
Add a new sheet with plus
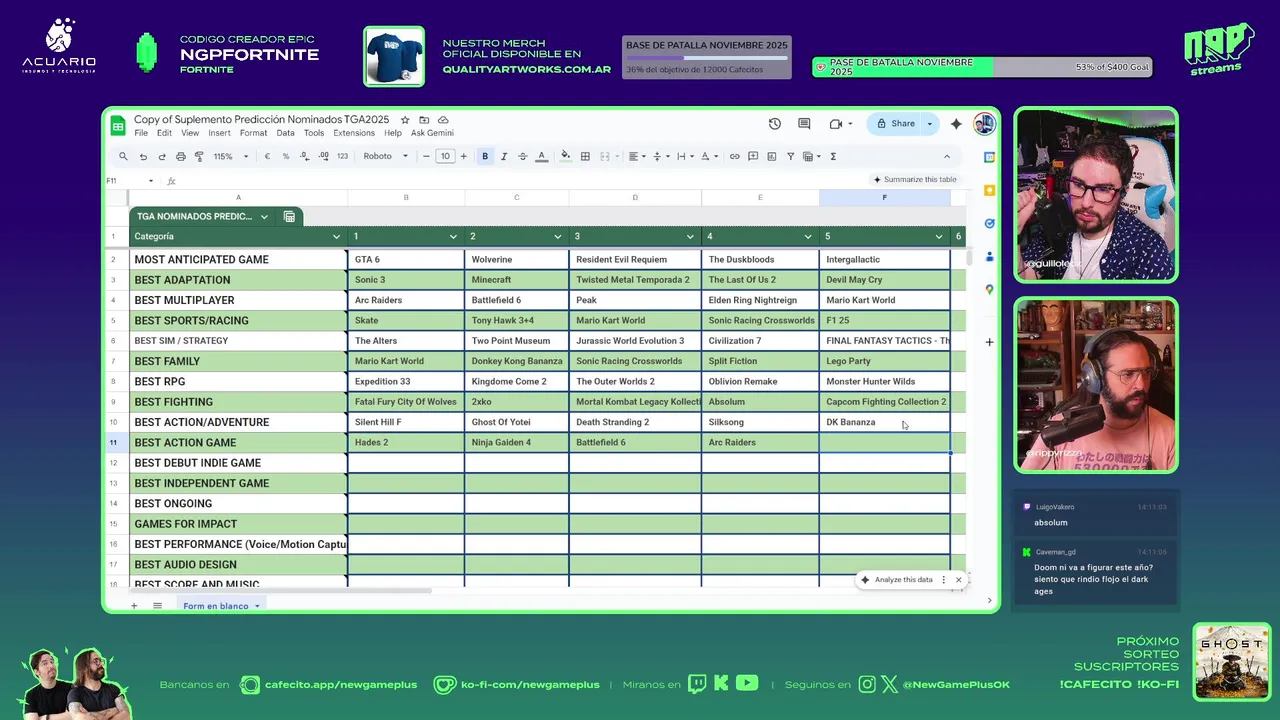[134, 606]
